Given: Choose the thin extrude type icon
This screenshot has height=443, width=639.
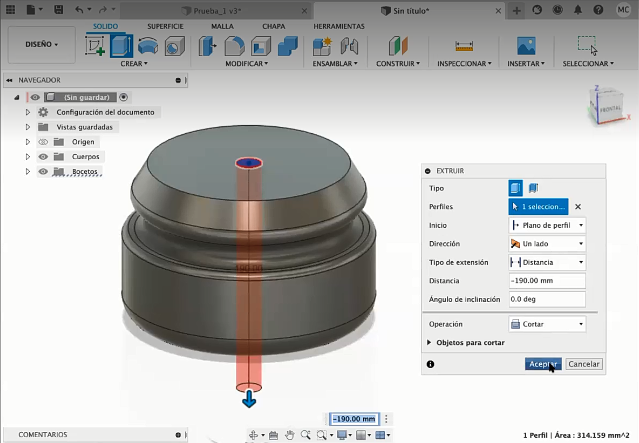Looking at the screenshot, I should pos(533,188).
